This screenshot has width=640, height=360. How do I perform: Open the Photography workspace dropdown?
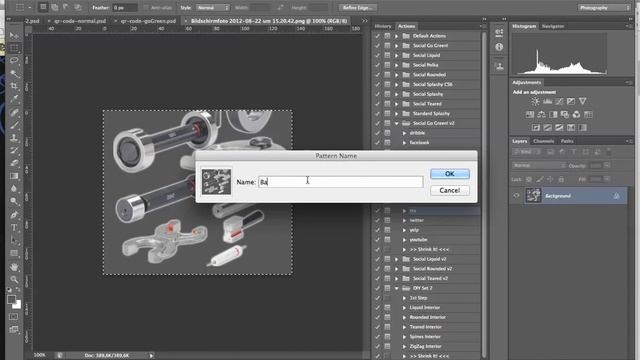pyautogui.click(x=604, y=8)
